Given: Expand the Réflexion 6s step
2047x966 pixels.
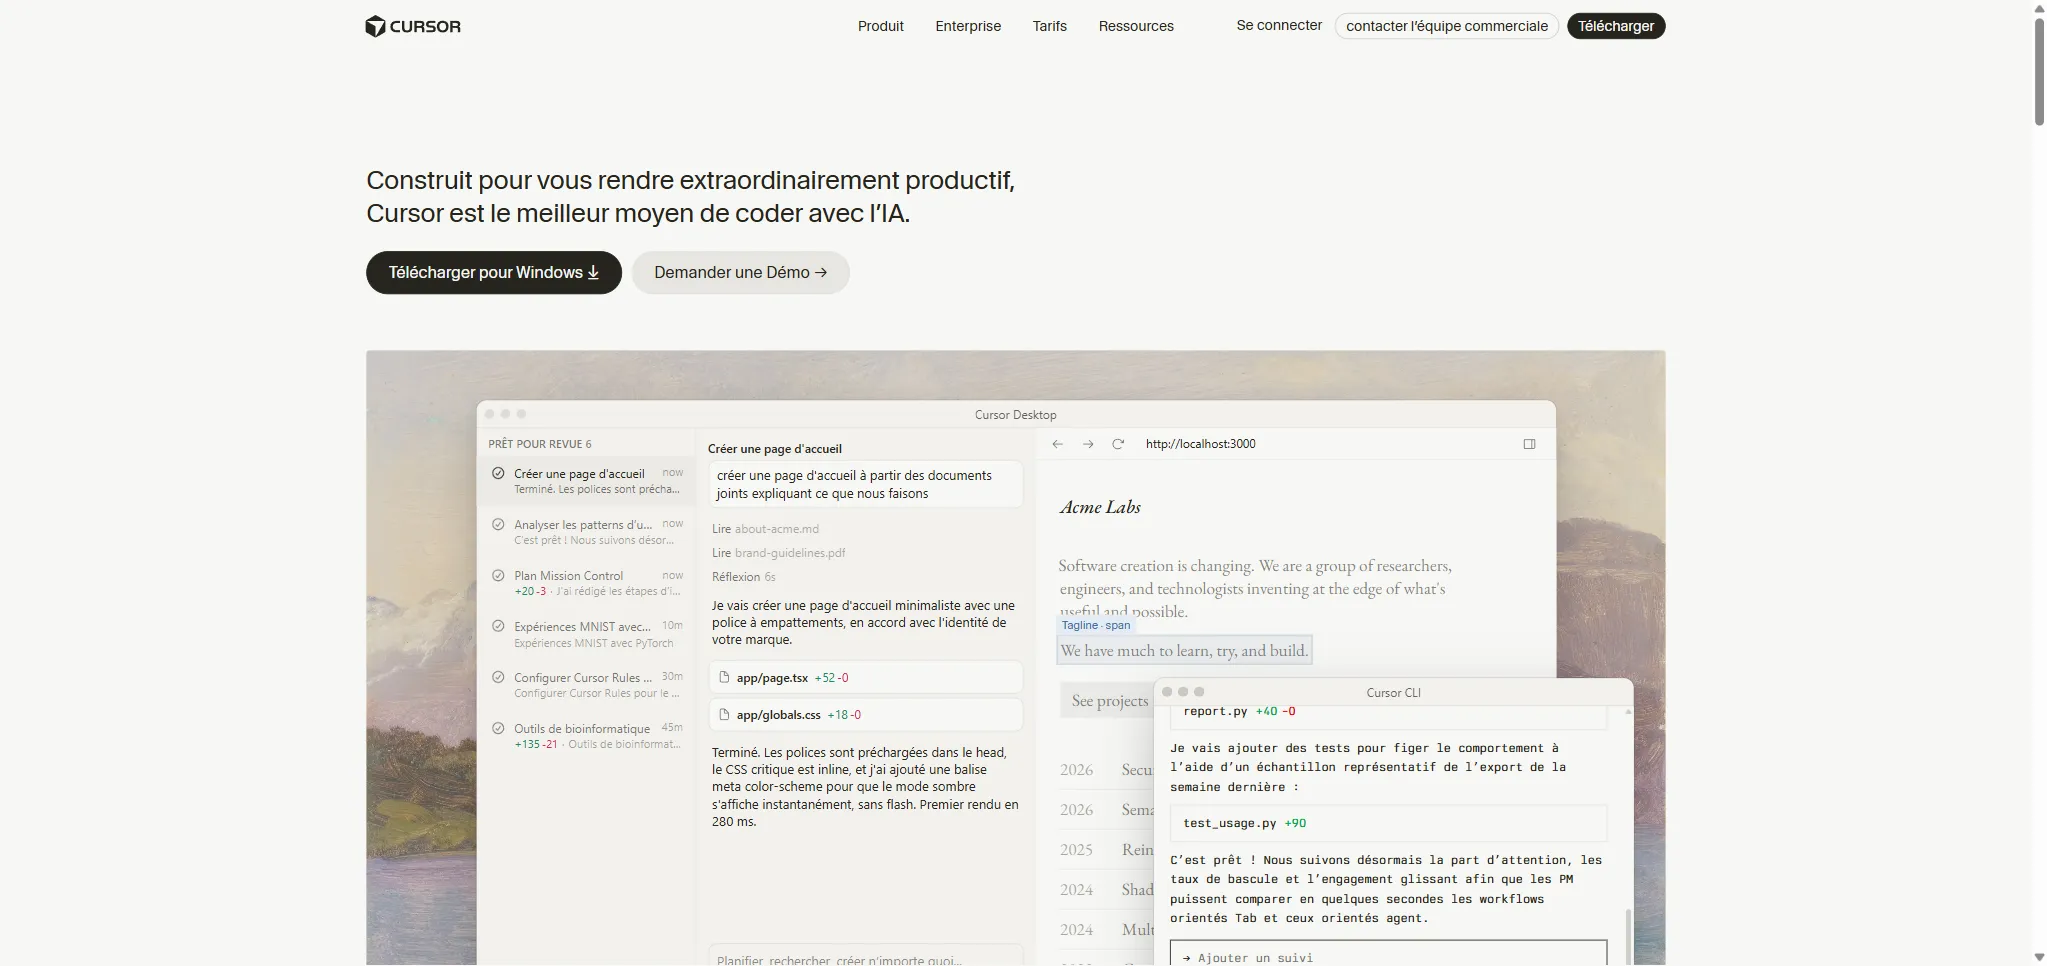Looking at the screenshot, I should tap(743, 577).
